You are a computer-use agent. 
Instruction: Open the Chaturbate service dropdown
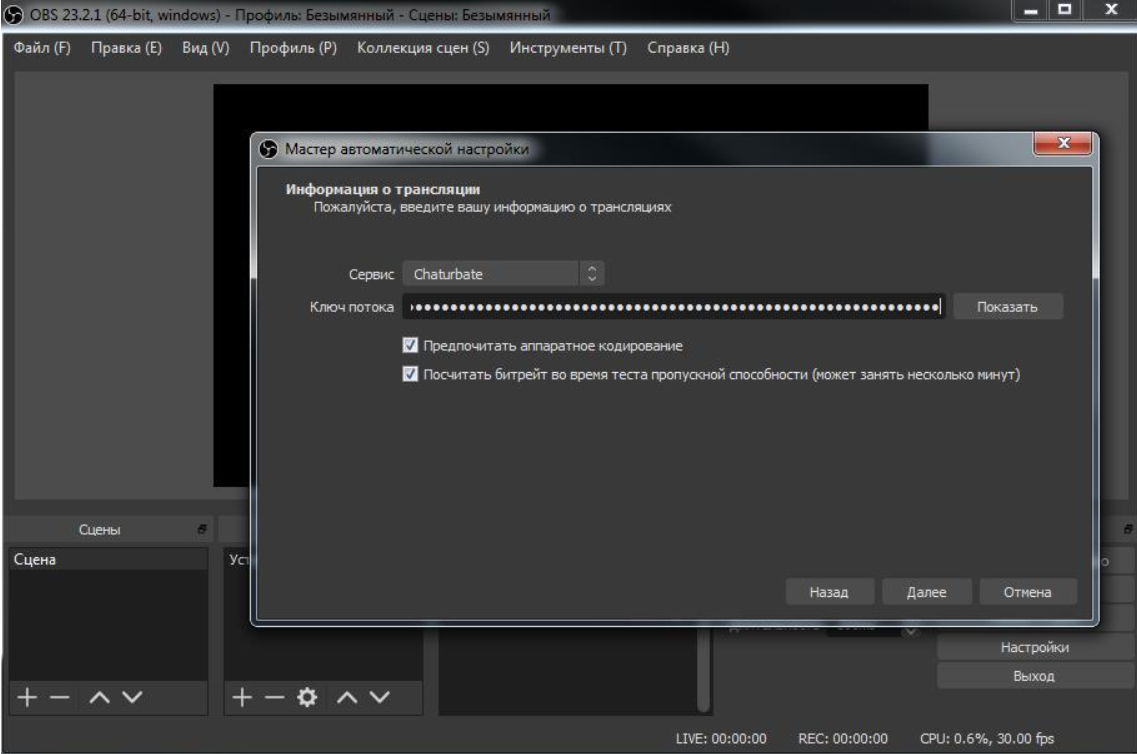point(503,274)
